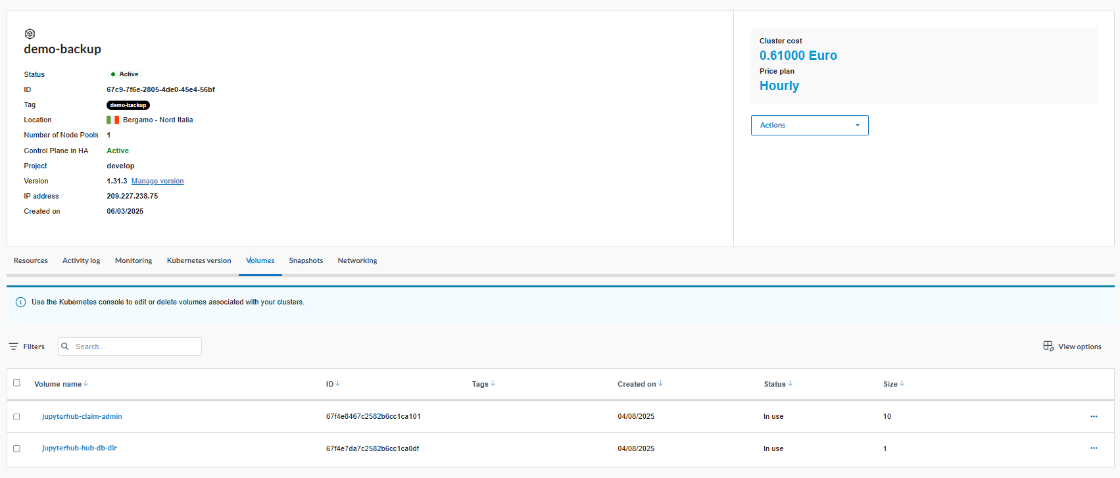
Task: Check the box for the jupyterhub-hub-db-dir volume
Action: click(16, 448)
